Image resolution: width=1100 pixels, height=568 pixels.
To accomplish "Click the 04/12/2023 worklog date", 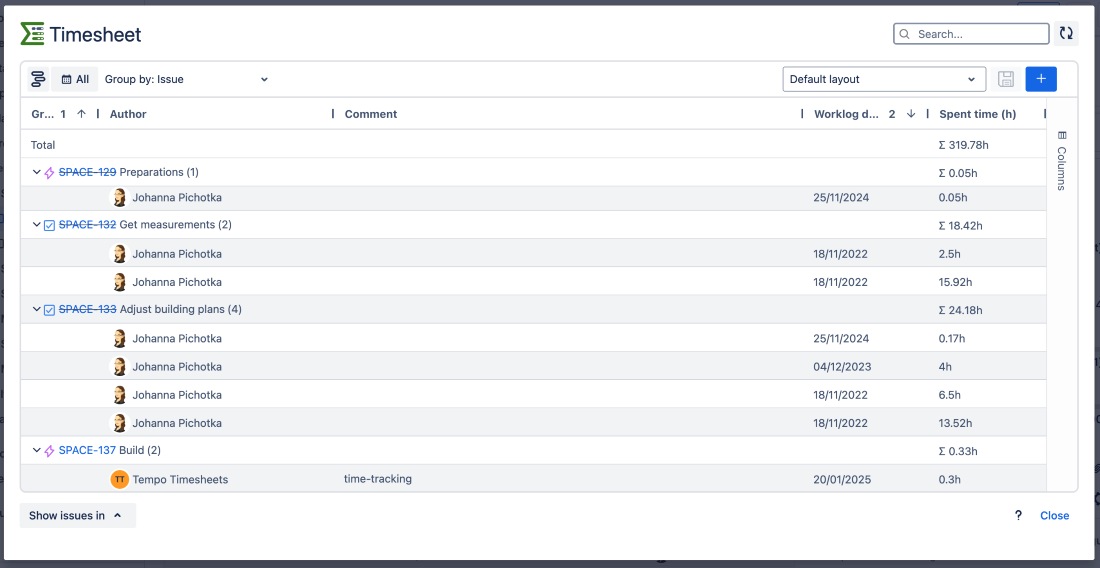I will (840, 367).
